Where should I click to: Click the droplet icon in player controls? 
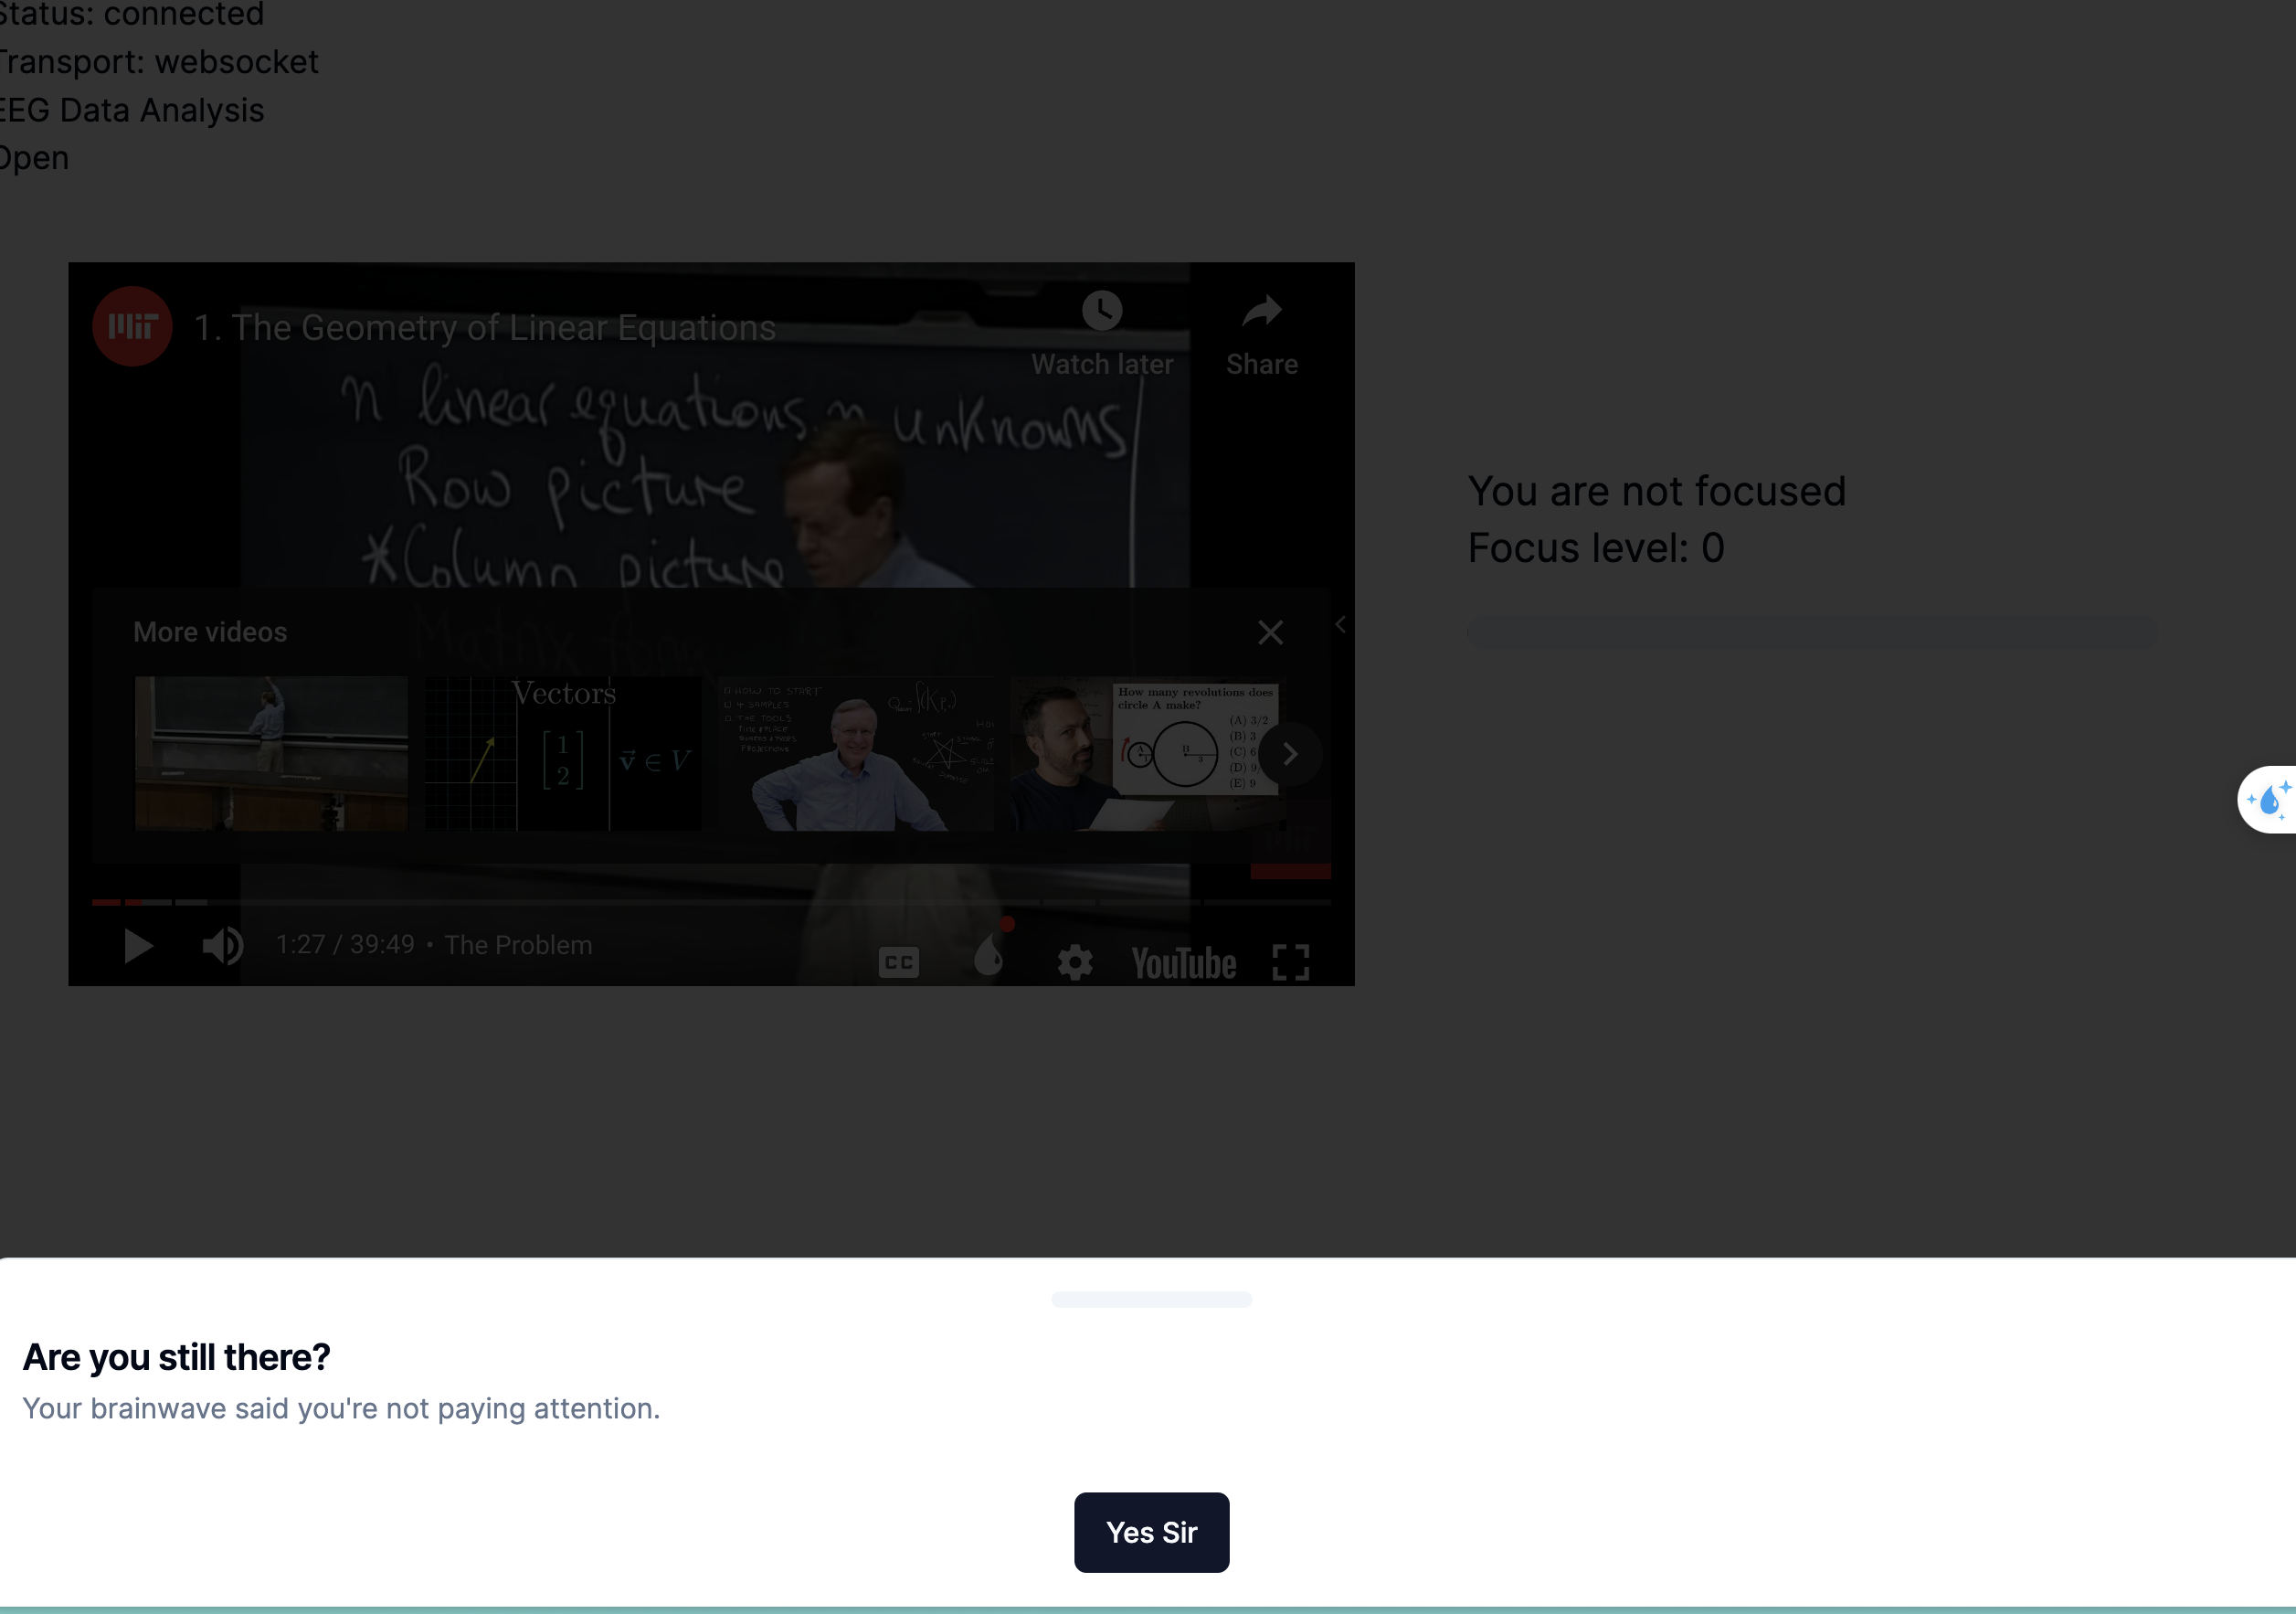click(988, 956)
